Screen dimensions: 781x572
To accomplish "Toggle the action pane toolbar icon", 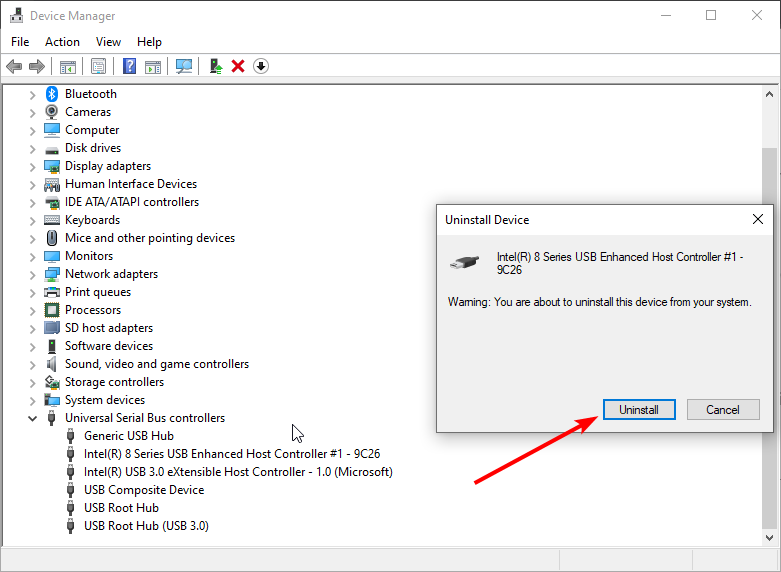I will pyautogui.click(x=153, y=66).
